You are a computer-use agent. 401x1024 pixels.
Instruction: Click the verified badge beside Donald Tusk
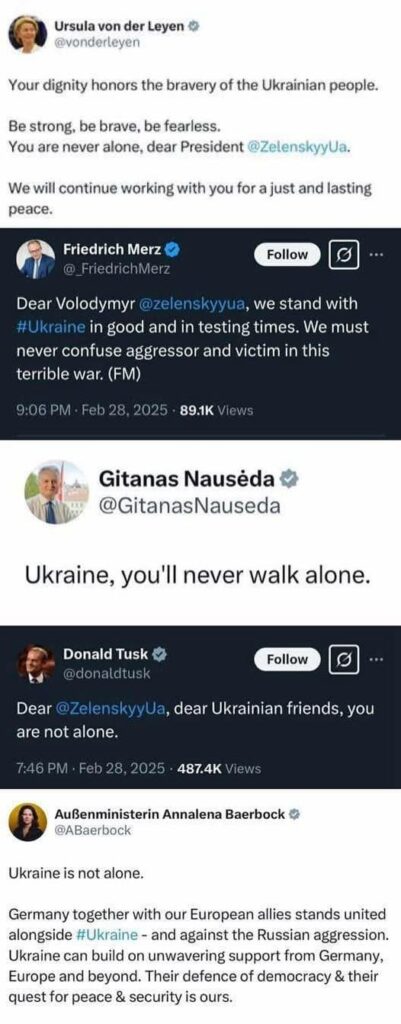[158, 653]
